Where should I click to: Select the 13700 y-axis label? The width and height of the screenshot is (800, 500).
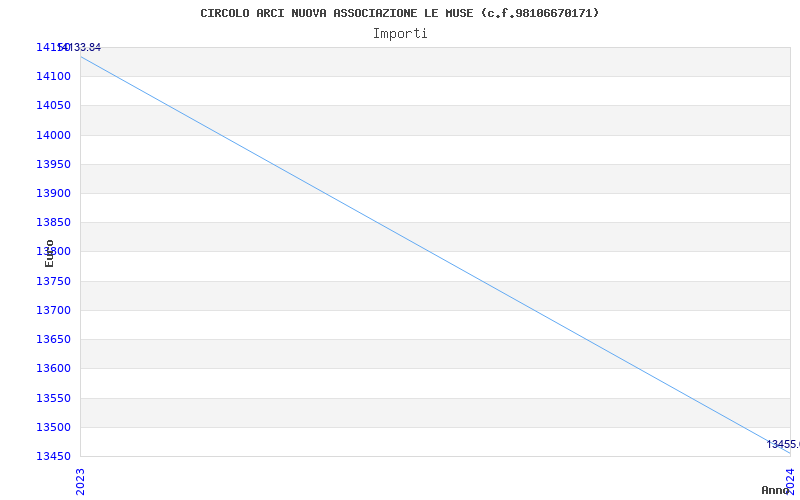click(53, 310)
